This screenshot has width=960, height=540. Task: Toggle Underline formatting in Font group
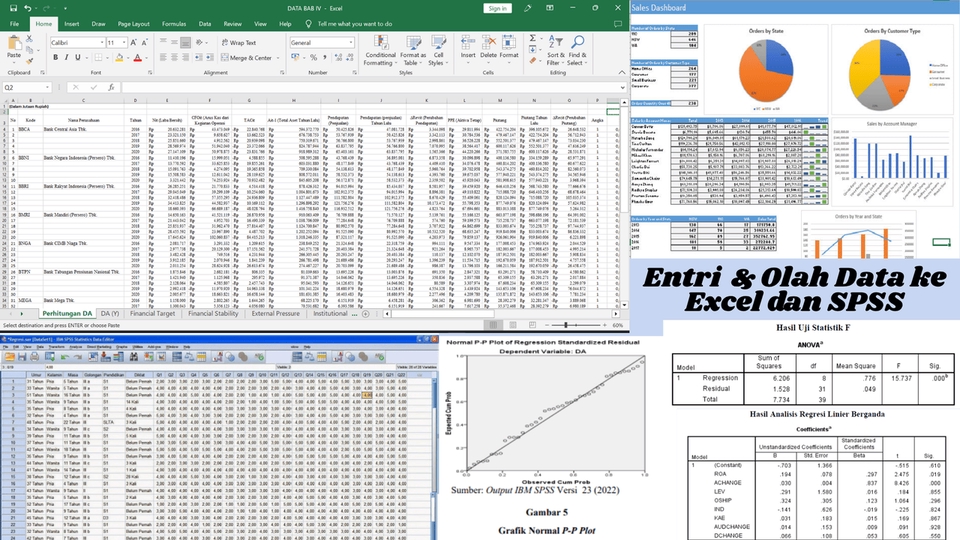coord(78,58)
